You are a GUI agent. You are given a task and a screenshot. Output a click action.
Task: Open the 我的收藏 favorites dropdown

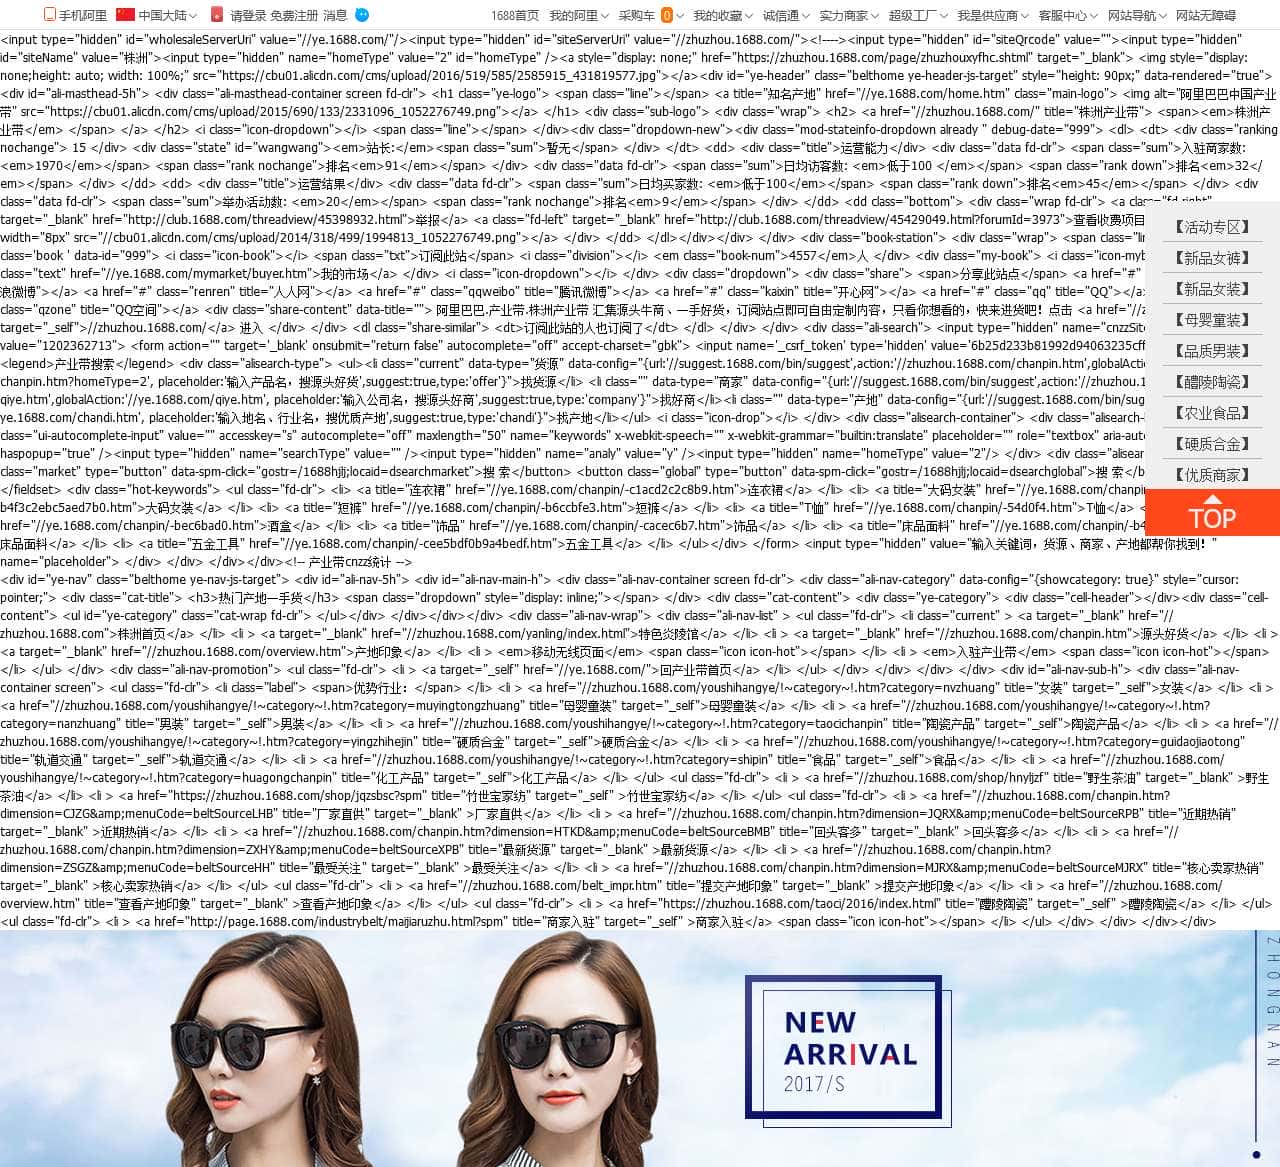(x=722, y=15)
